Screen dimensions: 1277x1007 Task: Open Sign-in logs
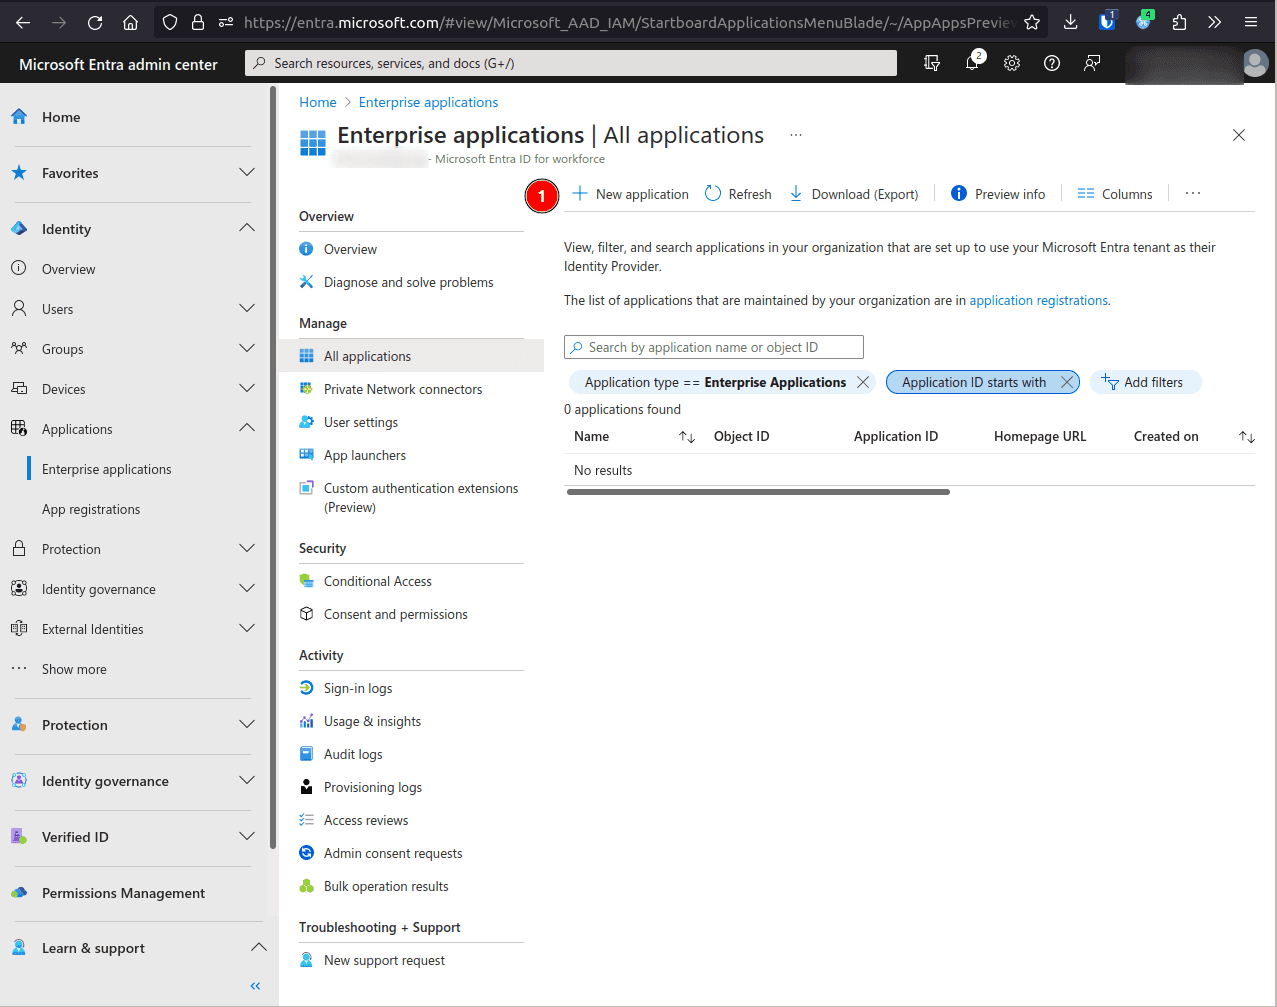pos(358,688)
